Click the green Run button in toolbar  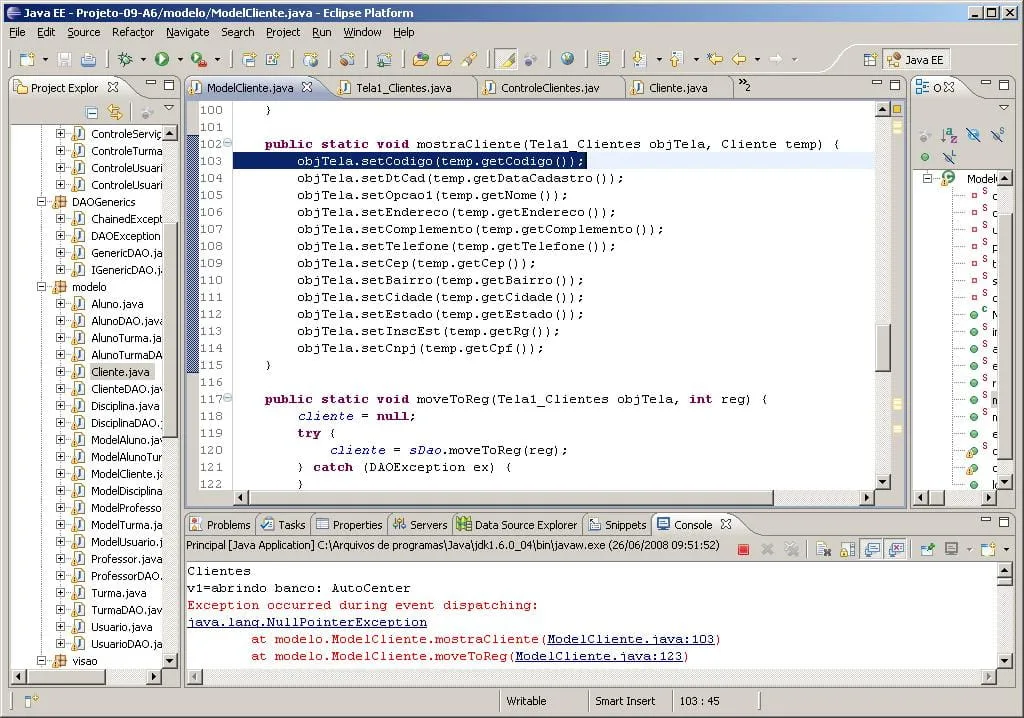tap(161, 60)
